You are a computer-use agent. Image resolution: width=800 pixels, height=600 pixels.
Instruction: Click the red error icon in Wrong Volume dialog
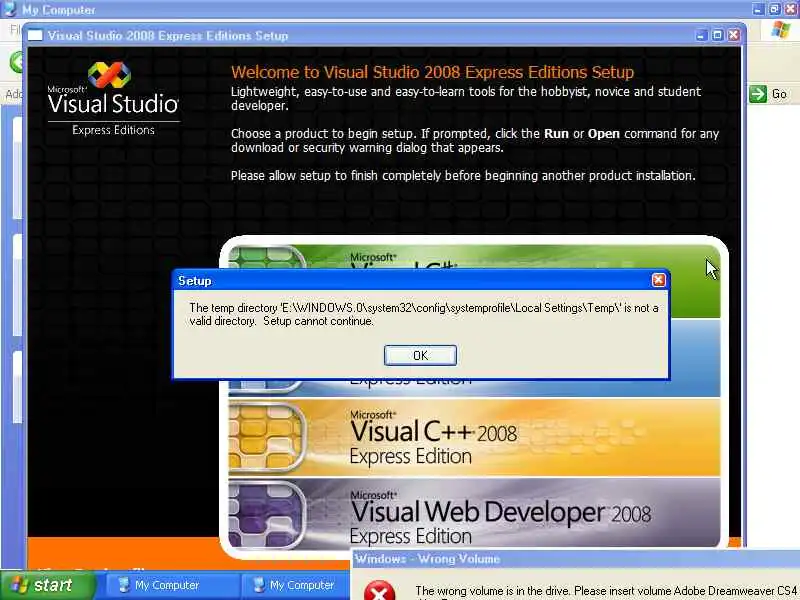(x=380, y=591)
